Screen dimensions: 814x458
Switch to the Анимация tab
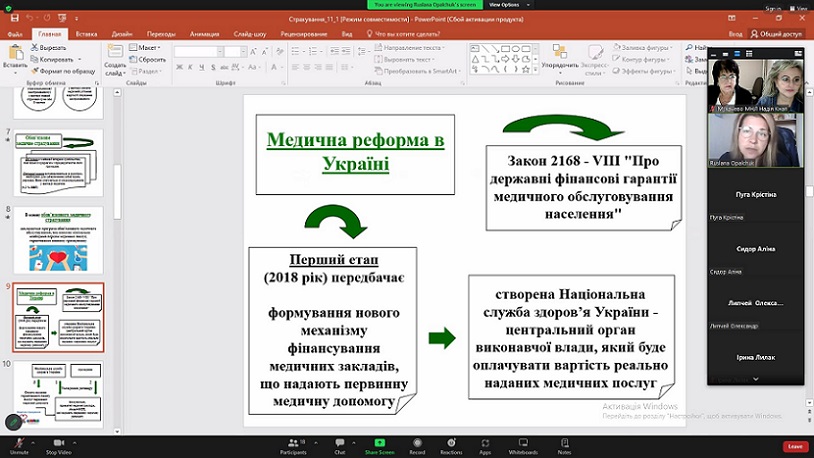[x=204, y=34]
